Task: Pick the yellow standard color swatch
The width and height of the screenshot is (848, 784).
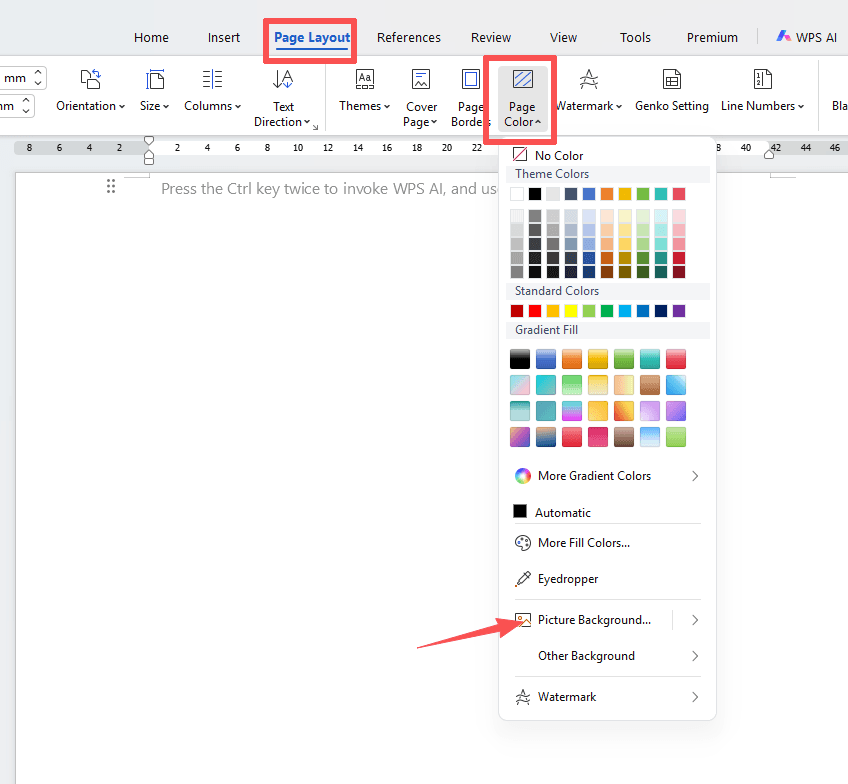Action: point(570,311)
